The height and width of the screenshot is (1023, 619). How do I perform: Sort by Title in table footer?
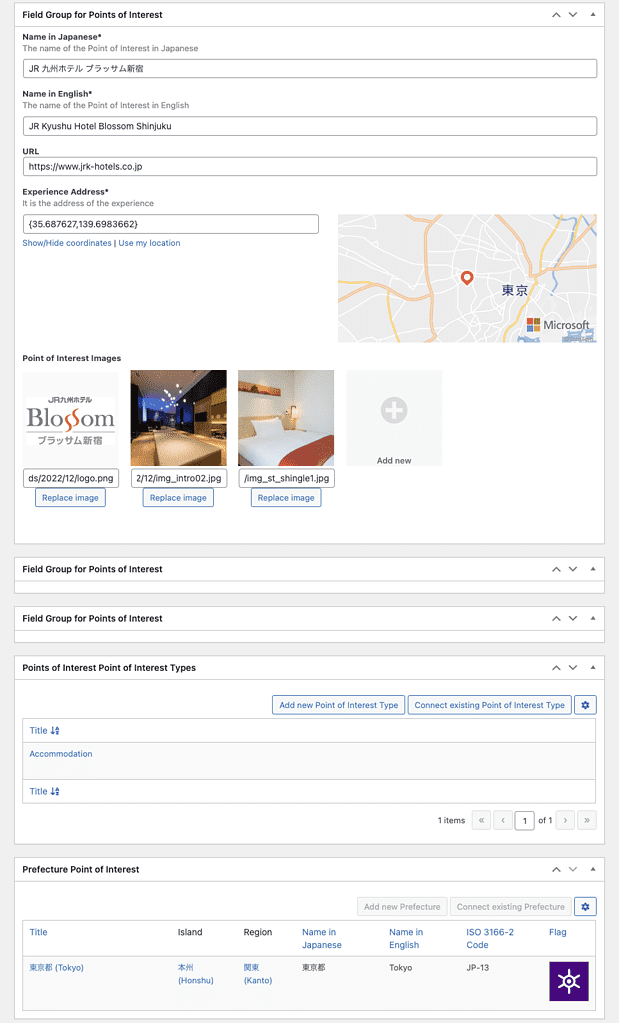[x=44, y=791]
